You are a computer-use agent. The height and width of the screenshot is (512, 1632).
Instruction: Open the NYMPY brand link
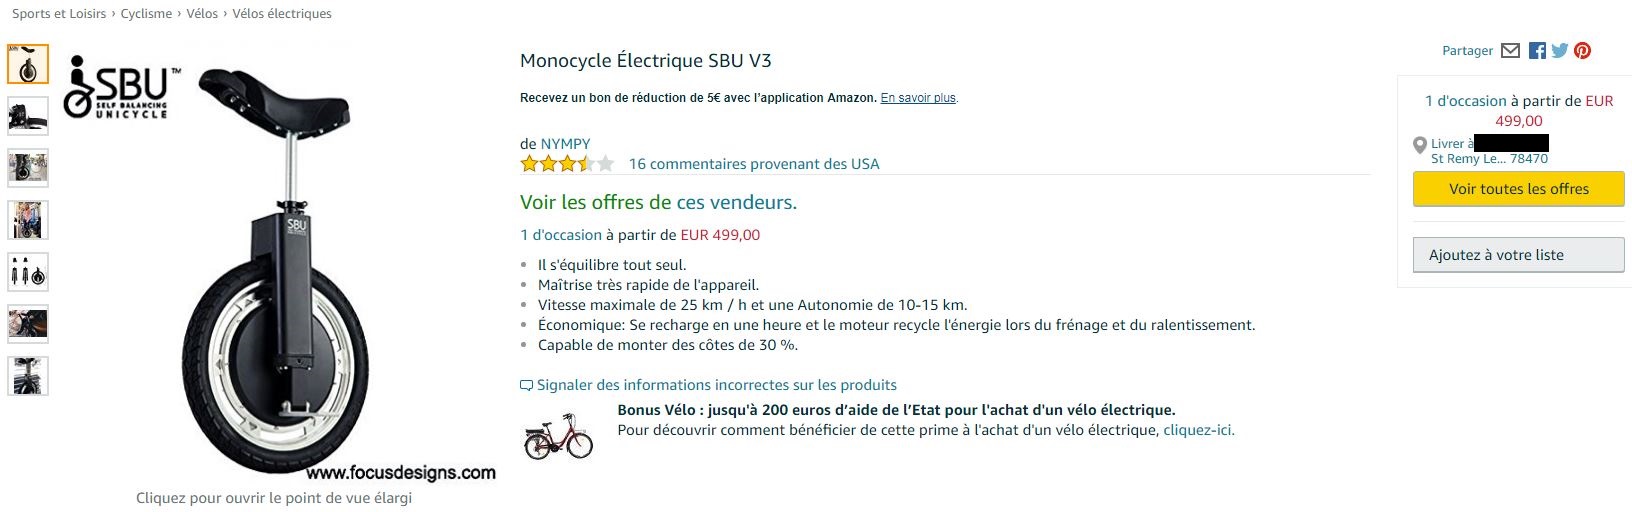tap(565, 144)
